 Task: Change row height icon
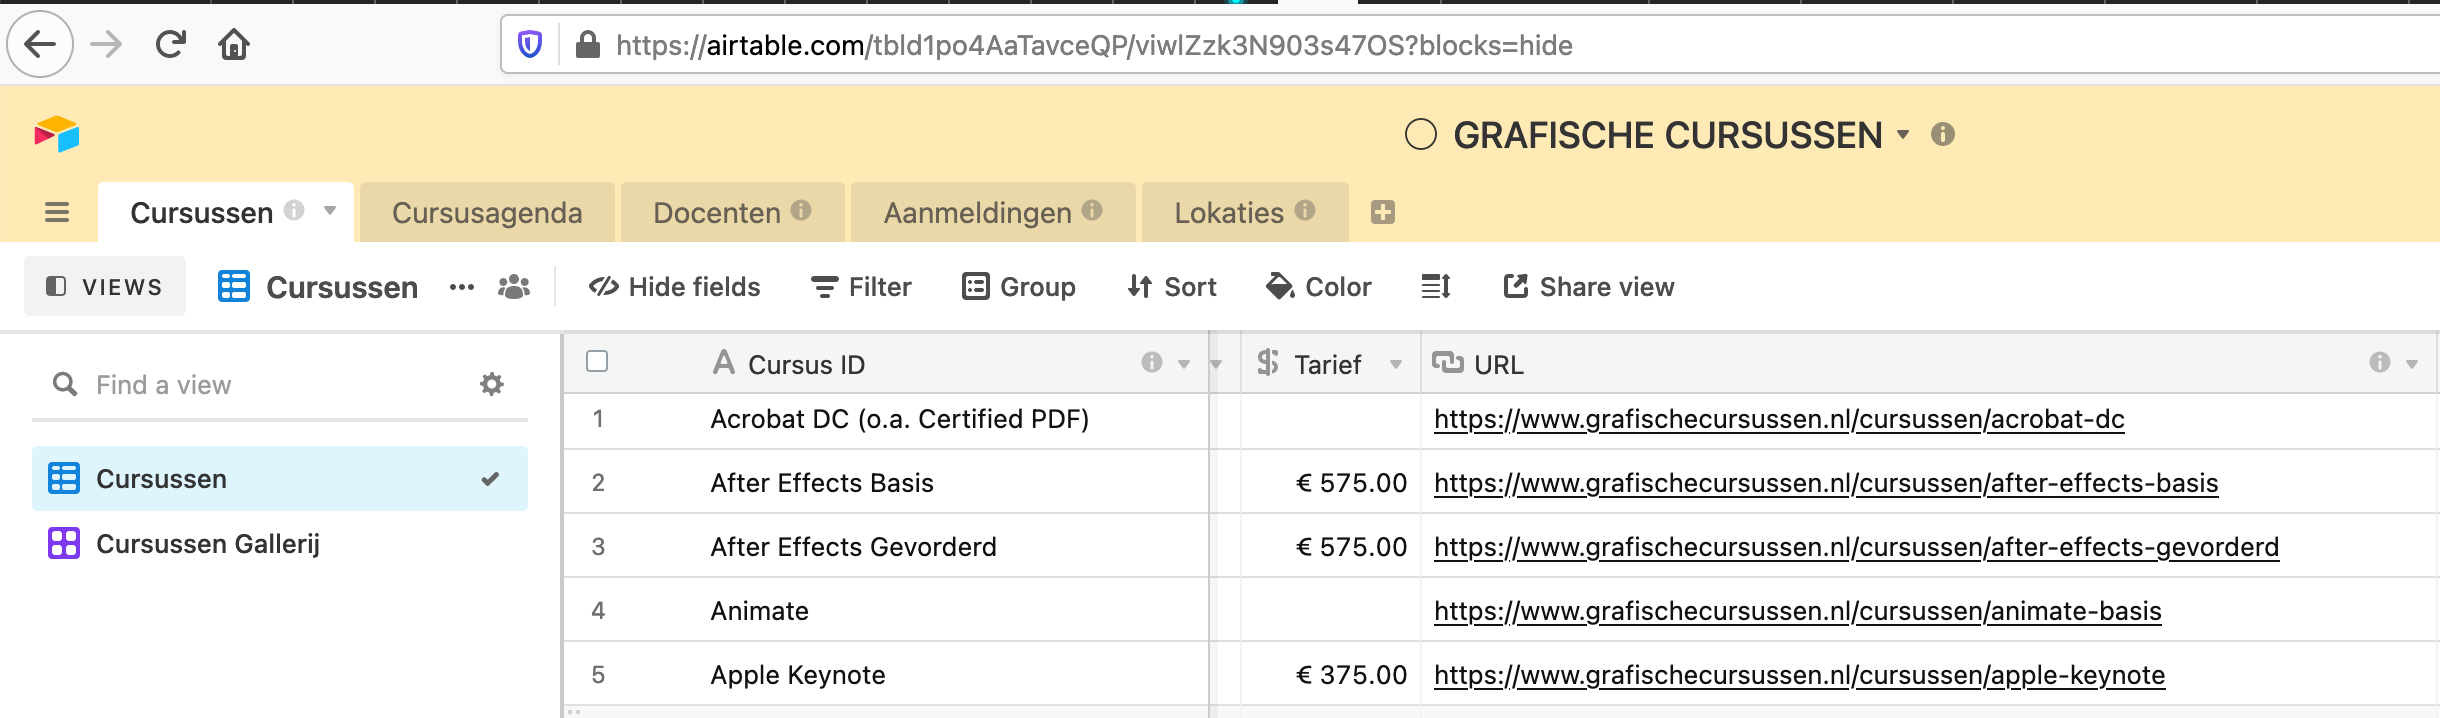click(x=1436, y=287)
